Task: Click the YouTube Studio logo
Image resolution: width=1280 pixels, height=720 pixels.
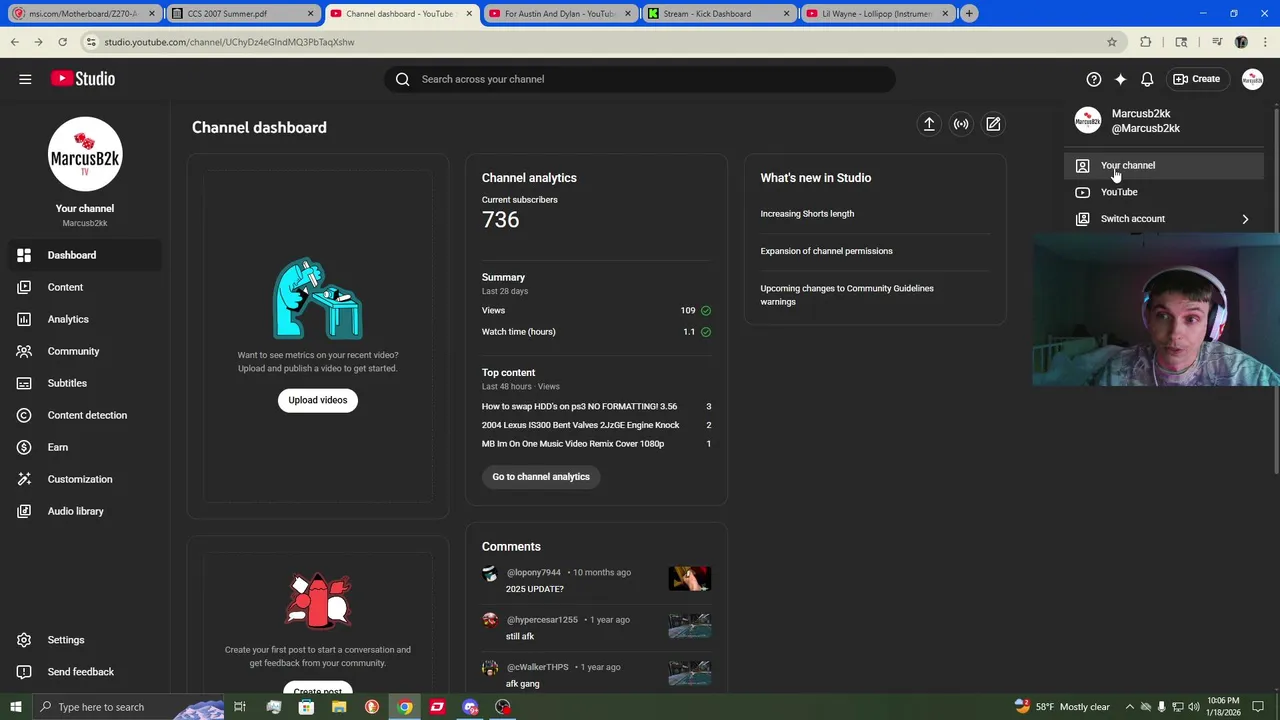Action: click(x=83, y=79)
